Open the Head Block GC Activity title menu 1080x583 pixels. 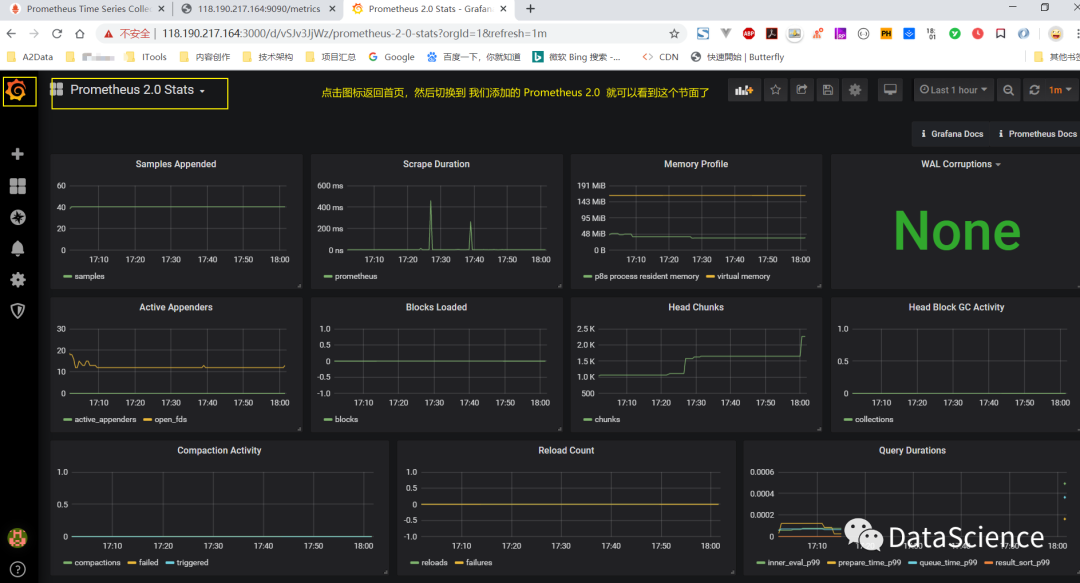click(x=956, y=307)
